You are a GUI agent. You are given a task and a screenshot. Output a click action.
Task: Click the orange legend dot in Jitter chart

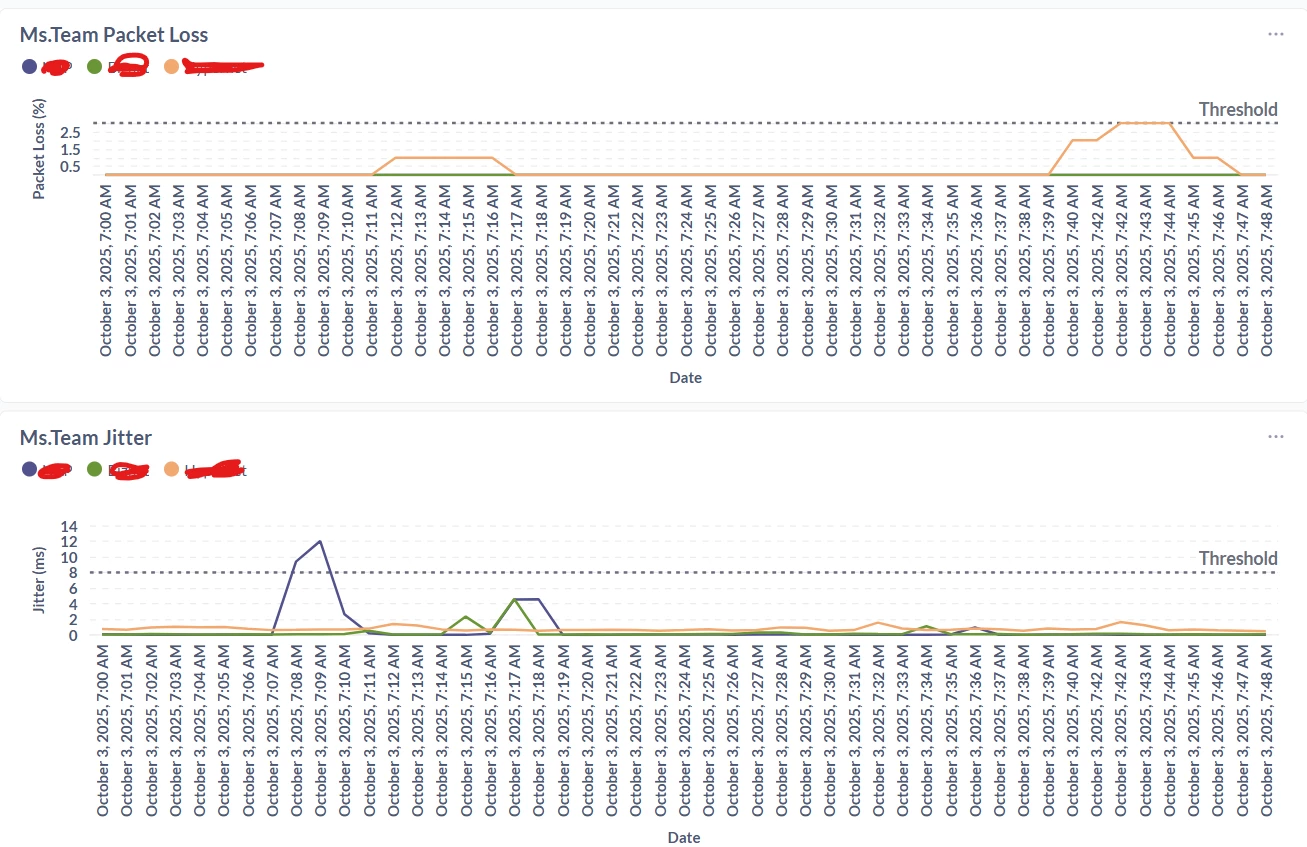point(172,468)
